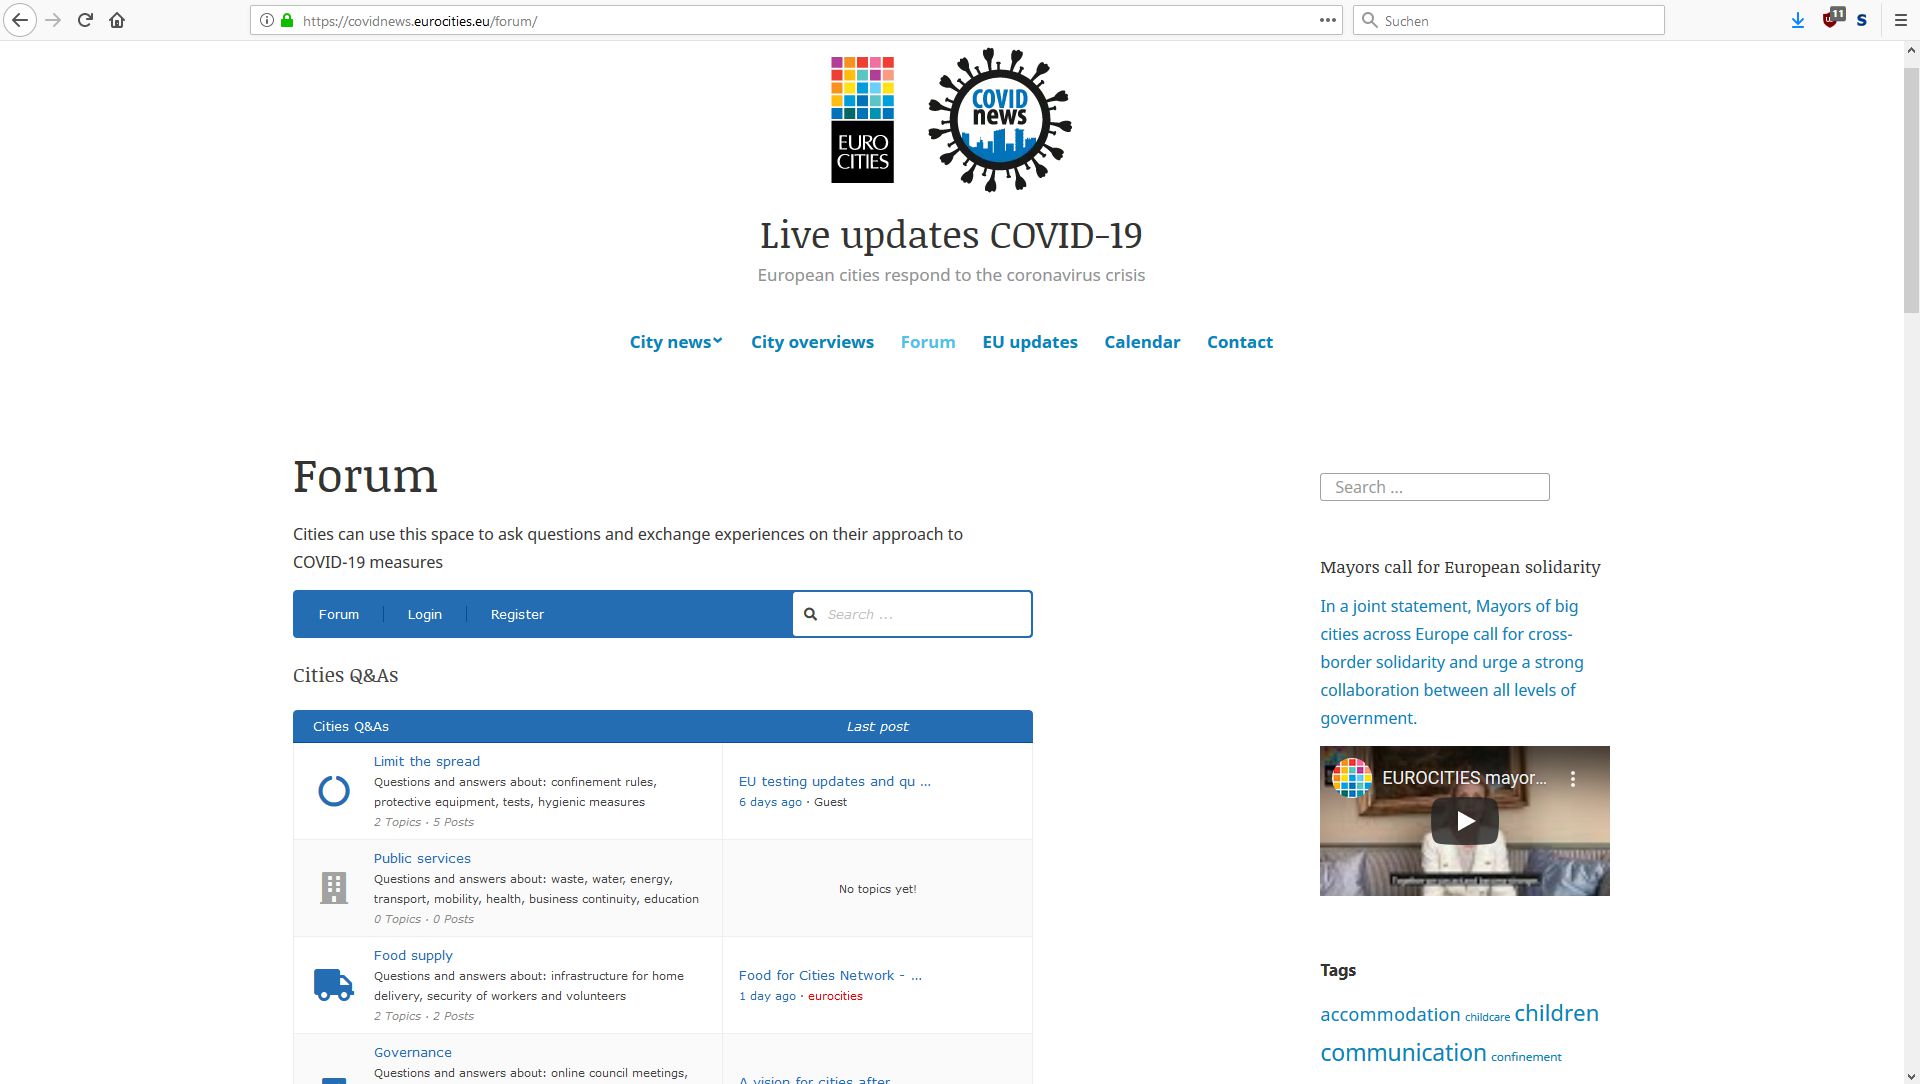Open the Public services forum

[x=422, y=858]
